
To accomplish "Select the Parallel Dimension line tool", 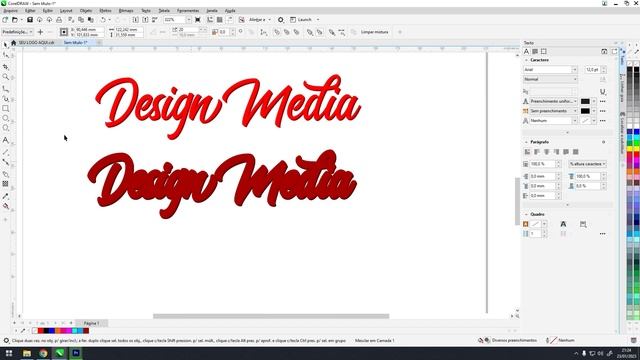I will pyautogui.click(x=5, y=152).
